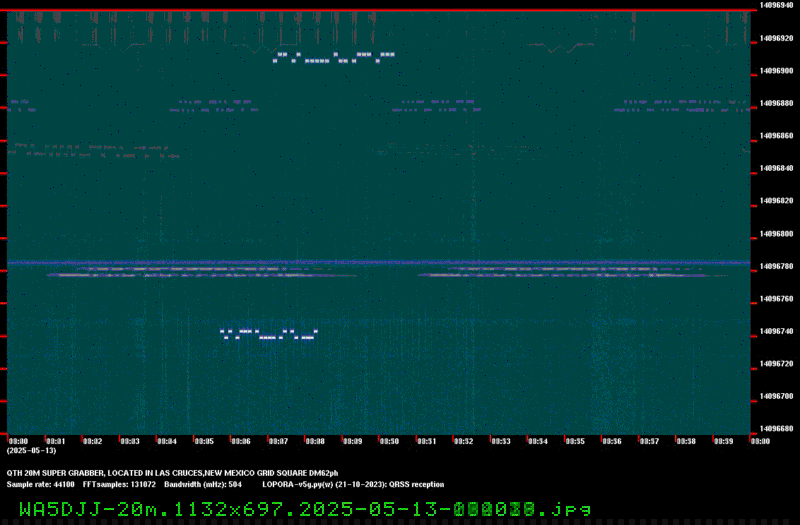This screenshot has width=800, height=525.
Task: Click the green WA5DJJ-20m jpg filename
Action: tap(305, 509)
